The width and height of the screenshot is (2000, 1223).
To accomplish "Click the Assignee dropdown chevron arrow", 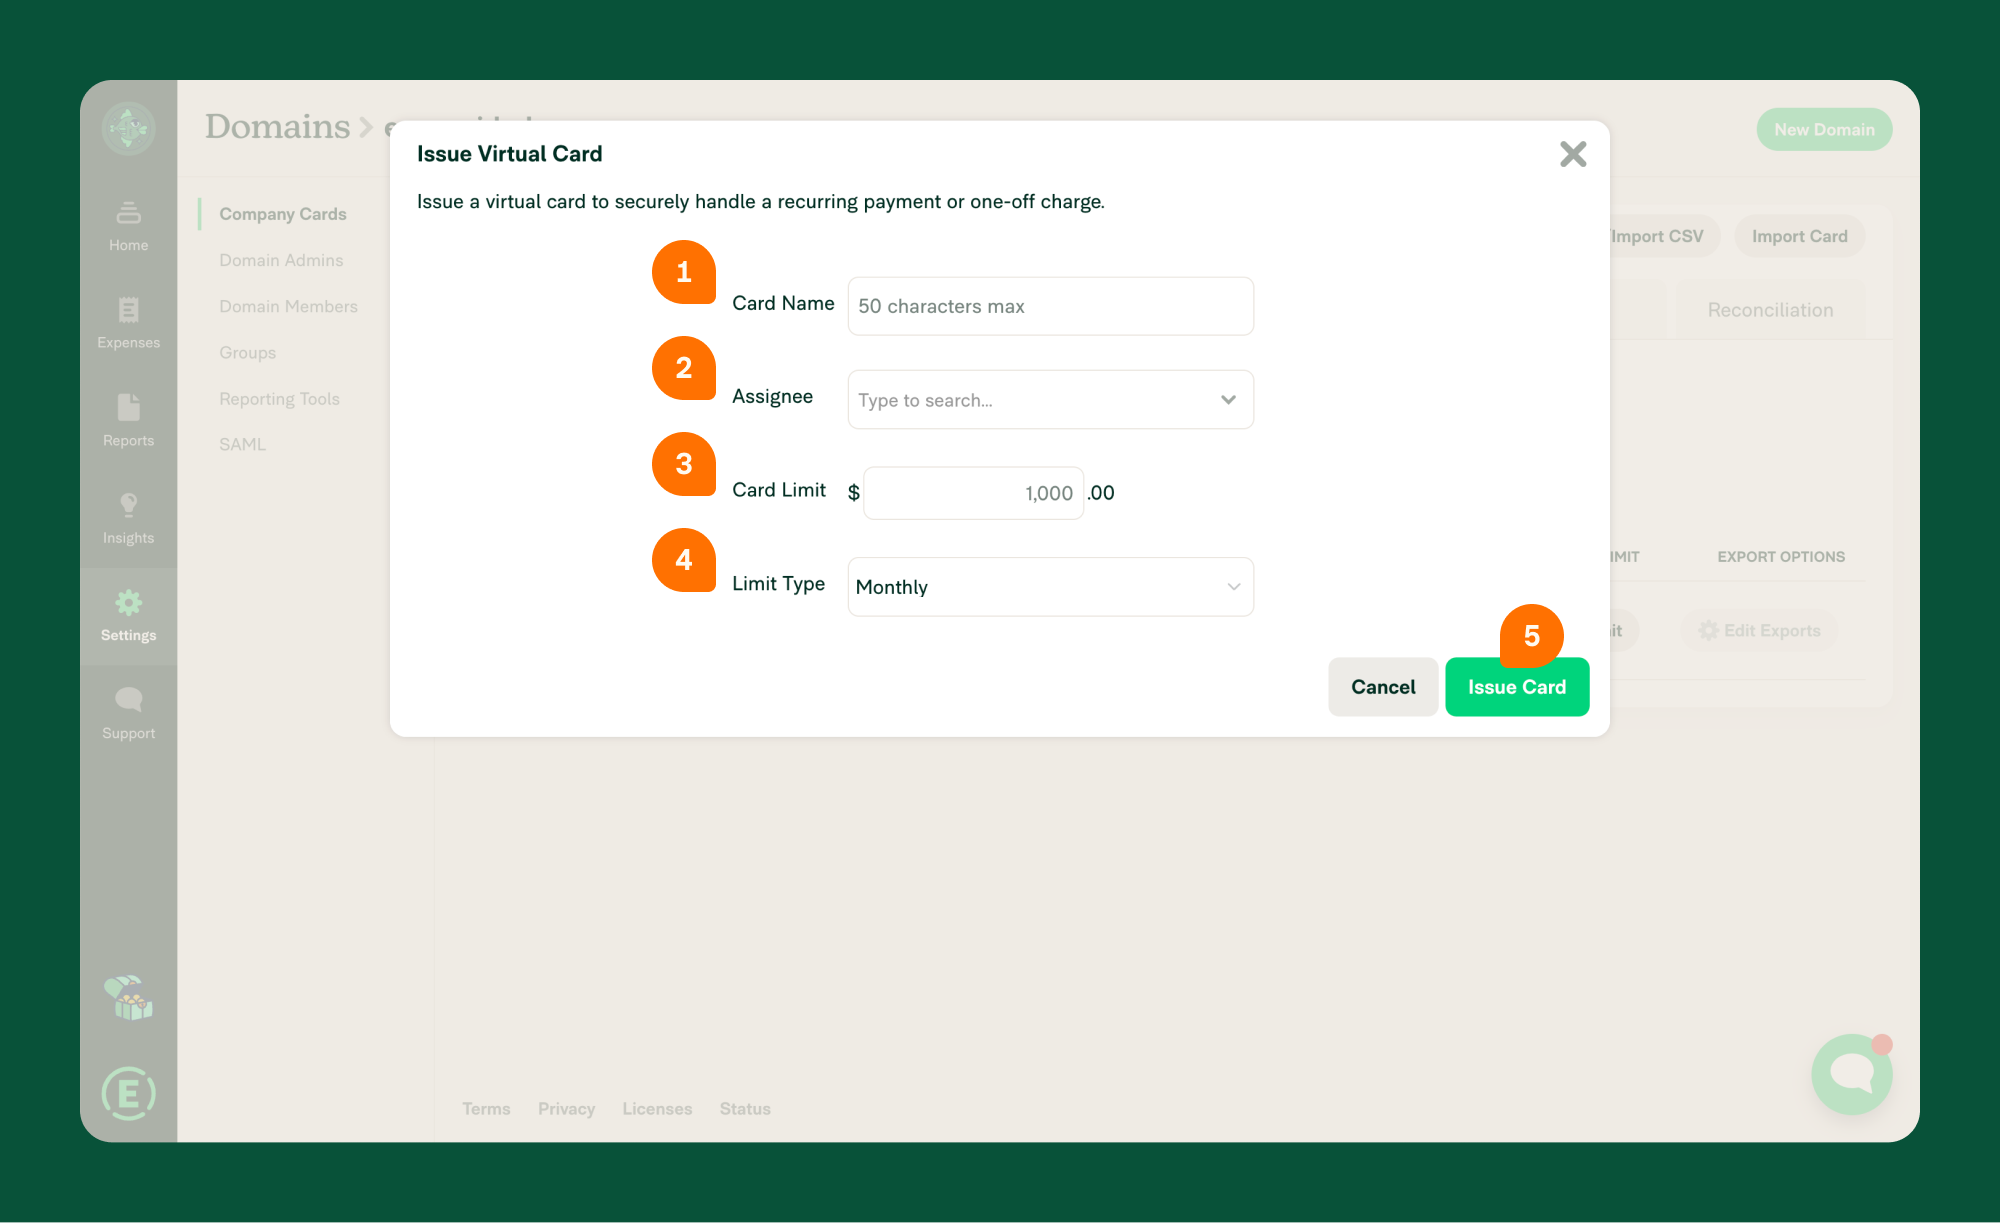I will [1228, 400].
